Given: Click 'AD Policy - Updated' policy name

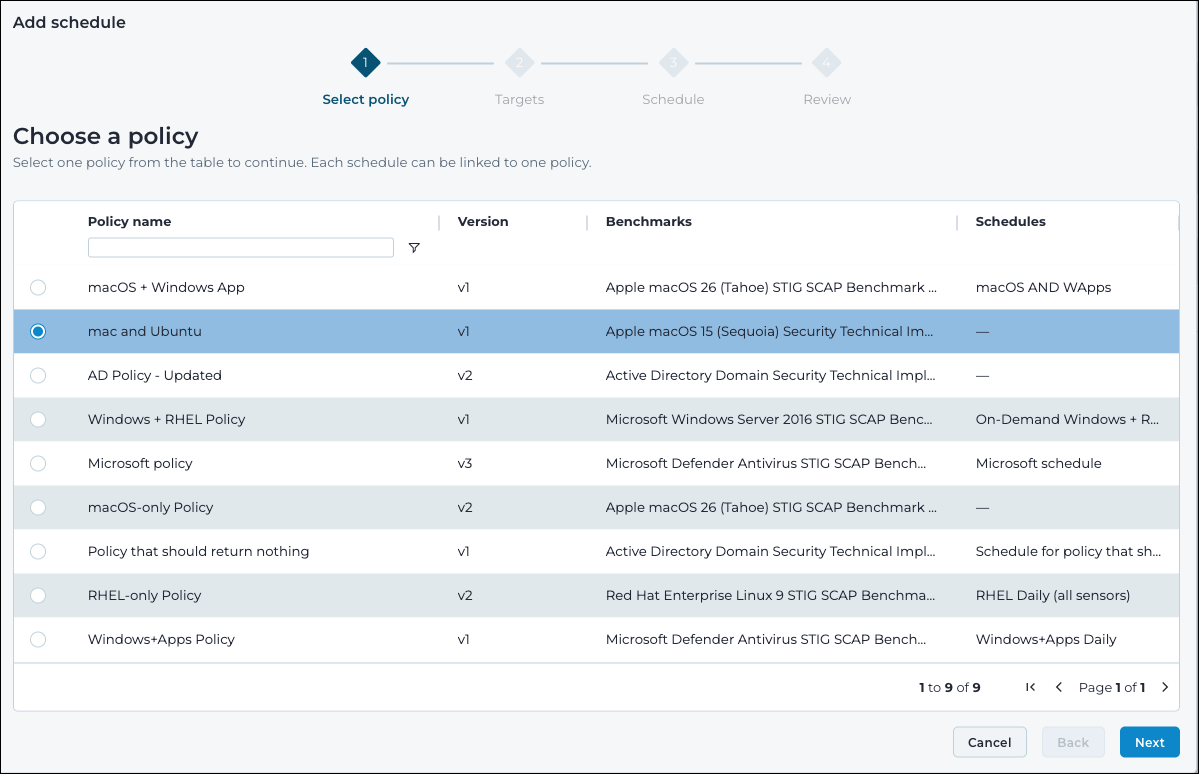Looking at the screenshot, I should [154, 376].
